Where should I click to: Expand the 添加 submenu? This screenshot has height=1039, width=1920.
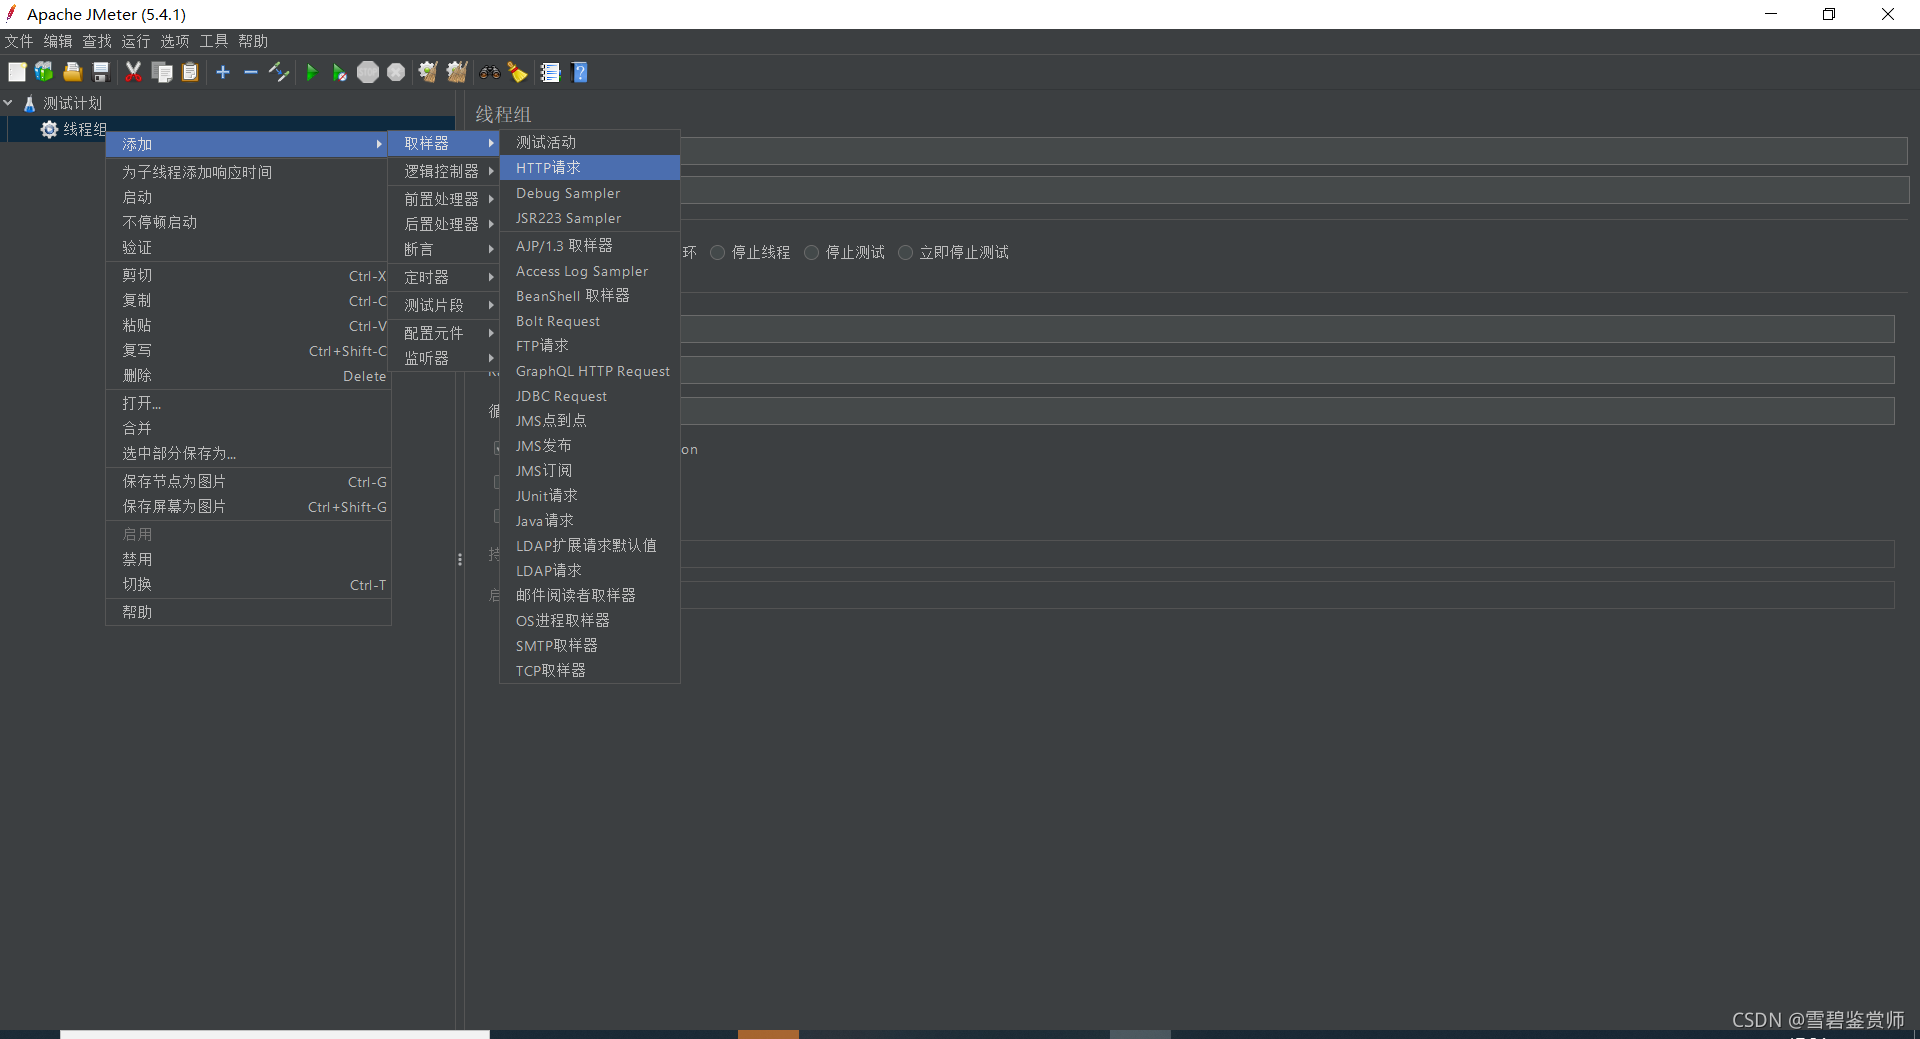(x=249, y=144)
